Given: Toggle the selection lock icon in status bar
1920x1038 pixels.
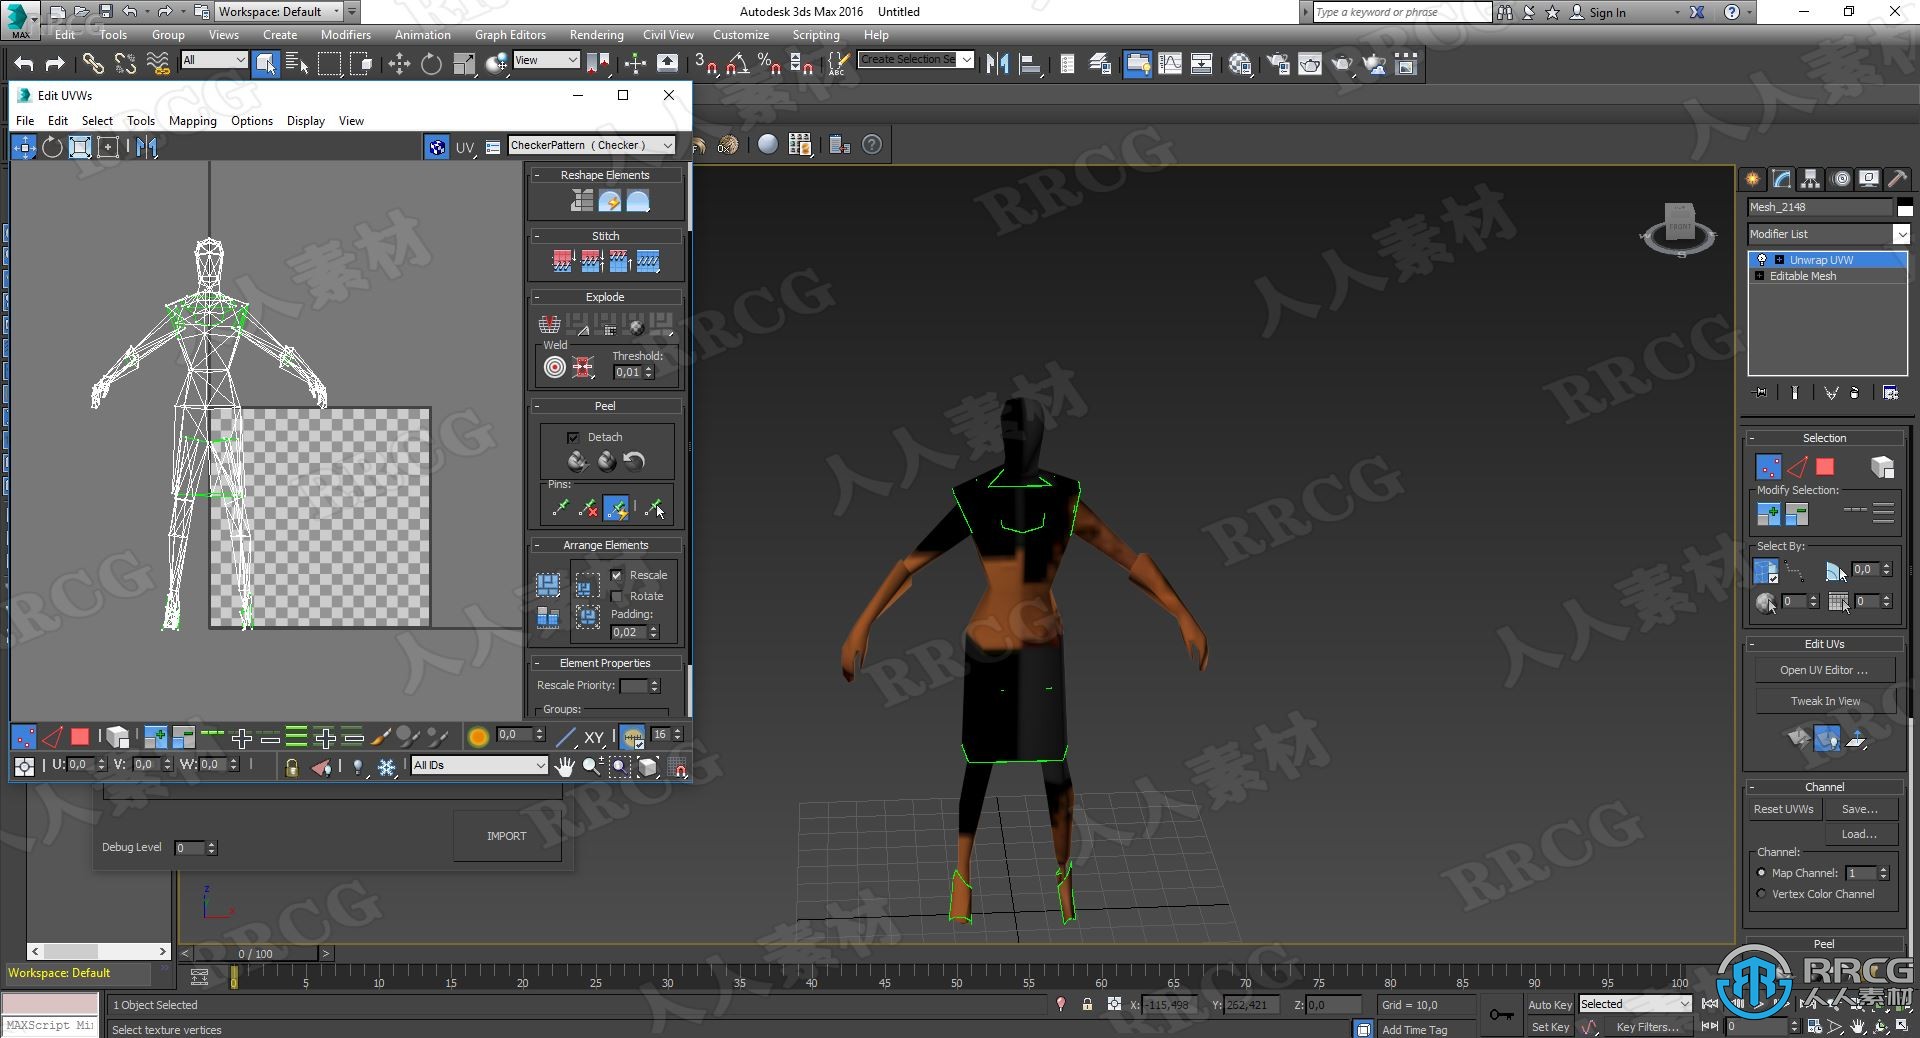Looking at the screenshot, I should coord(1087,1004).
